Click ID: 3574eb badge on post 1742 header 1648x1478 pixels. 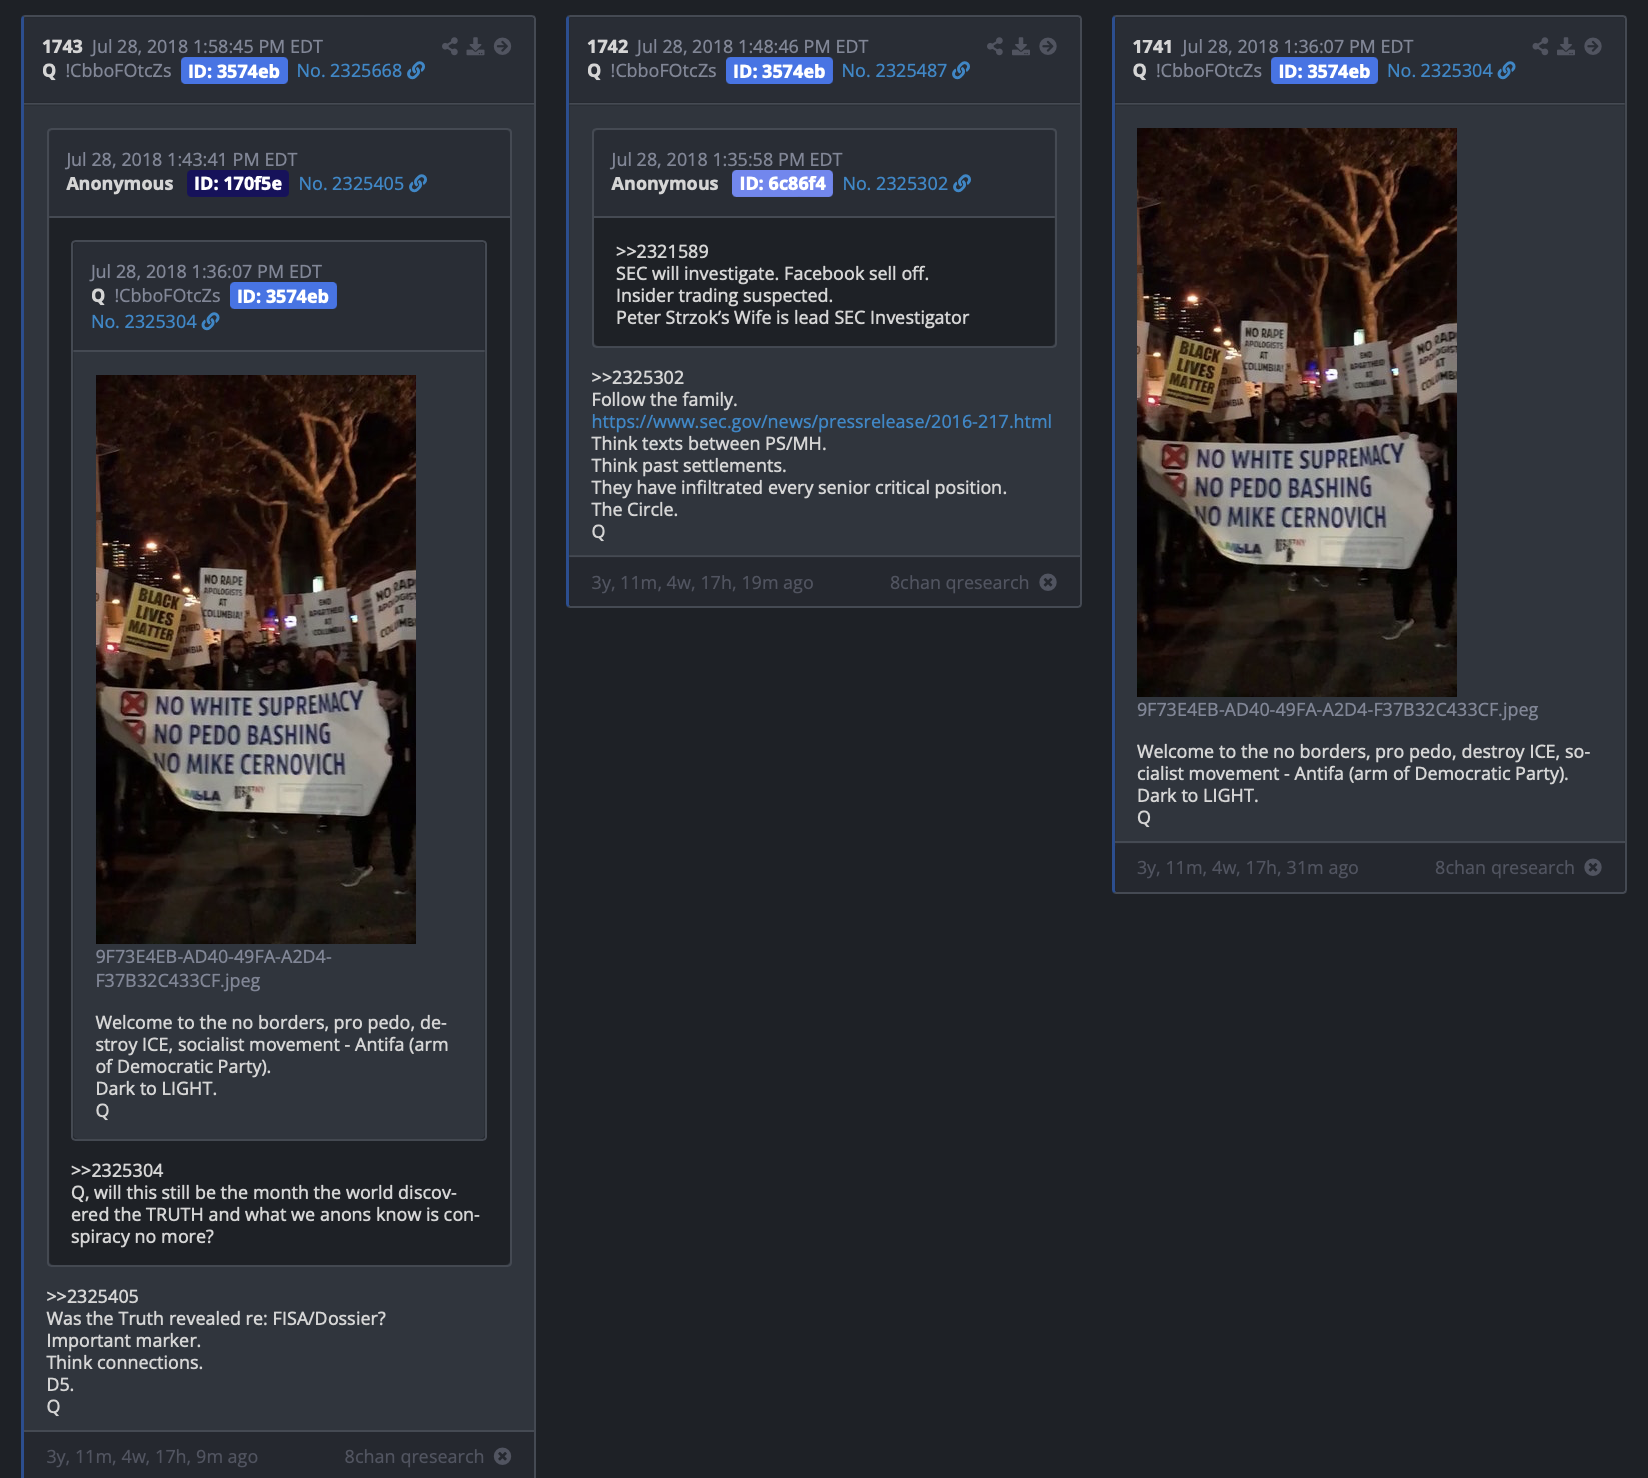click(779, 71)
